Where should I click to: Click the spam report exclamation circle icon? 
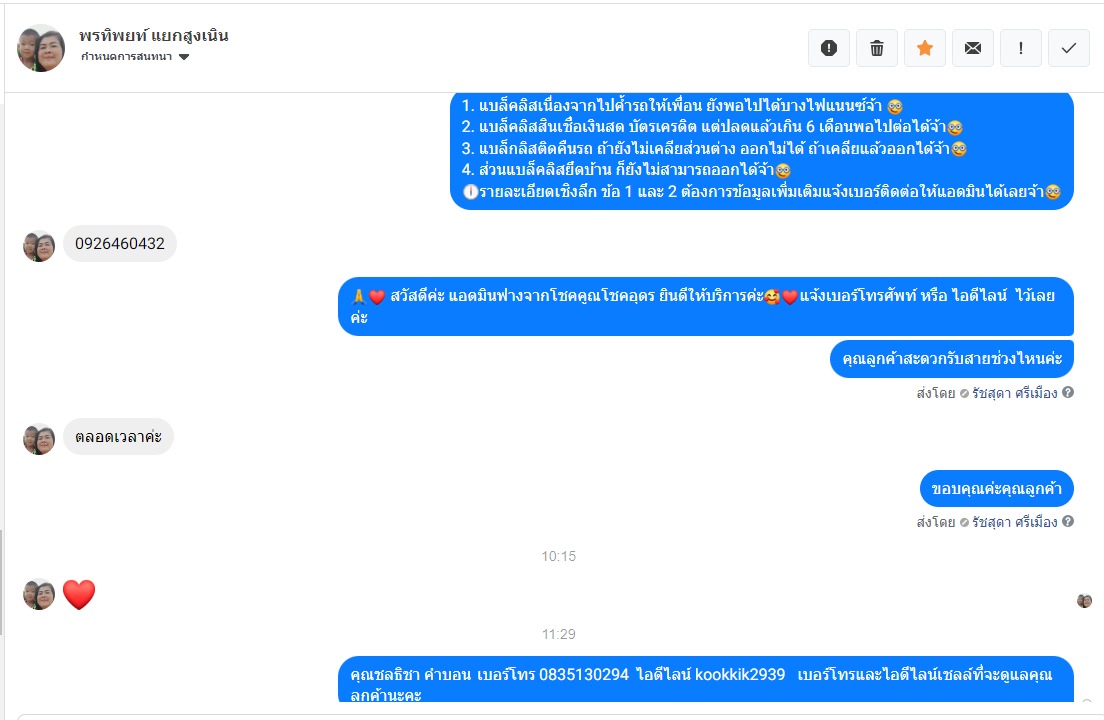829,48
